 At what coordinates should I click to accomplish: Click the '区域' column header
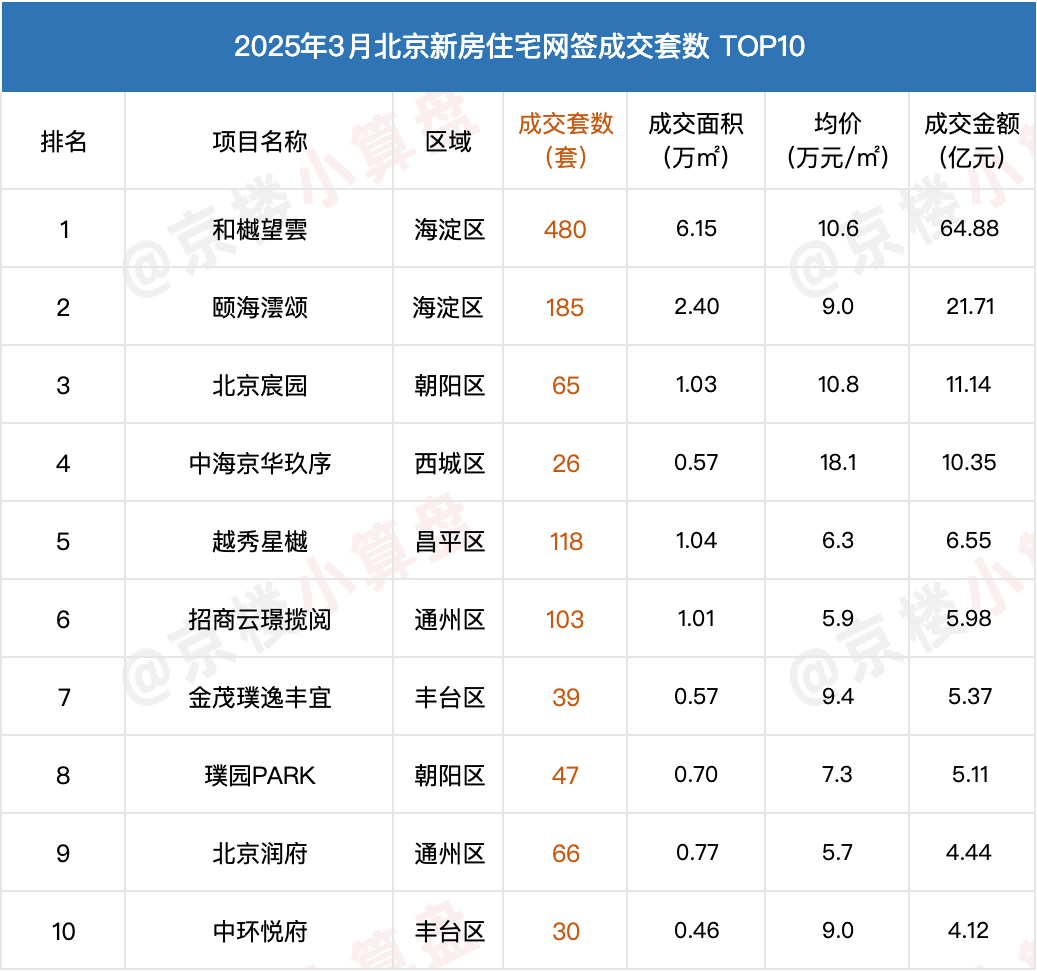[448, 142]
